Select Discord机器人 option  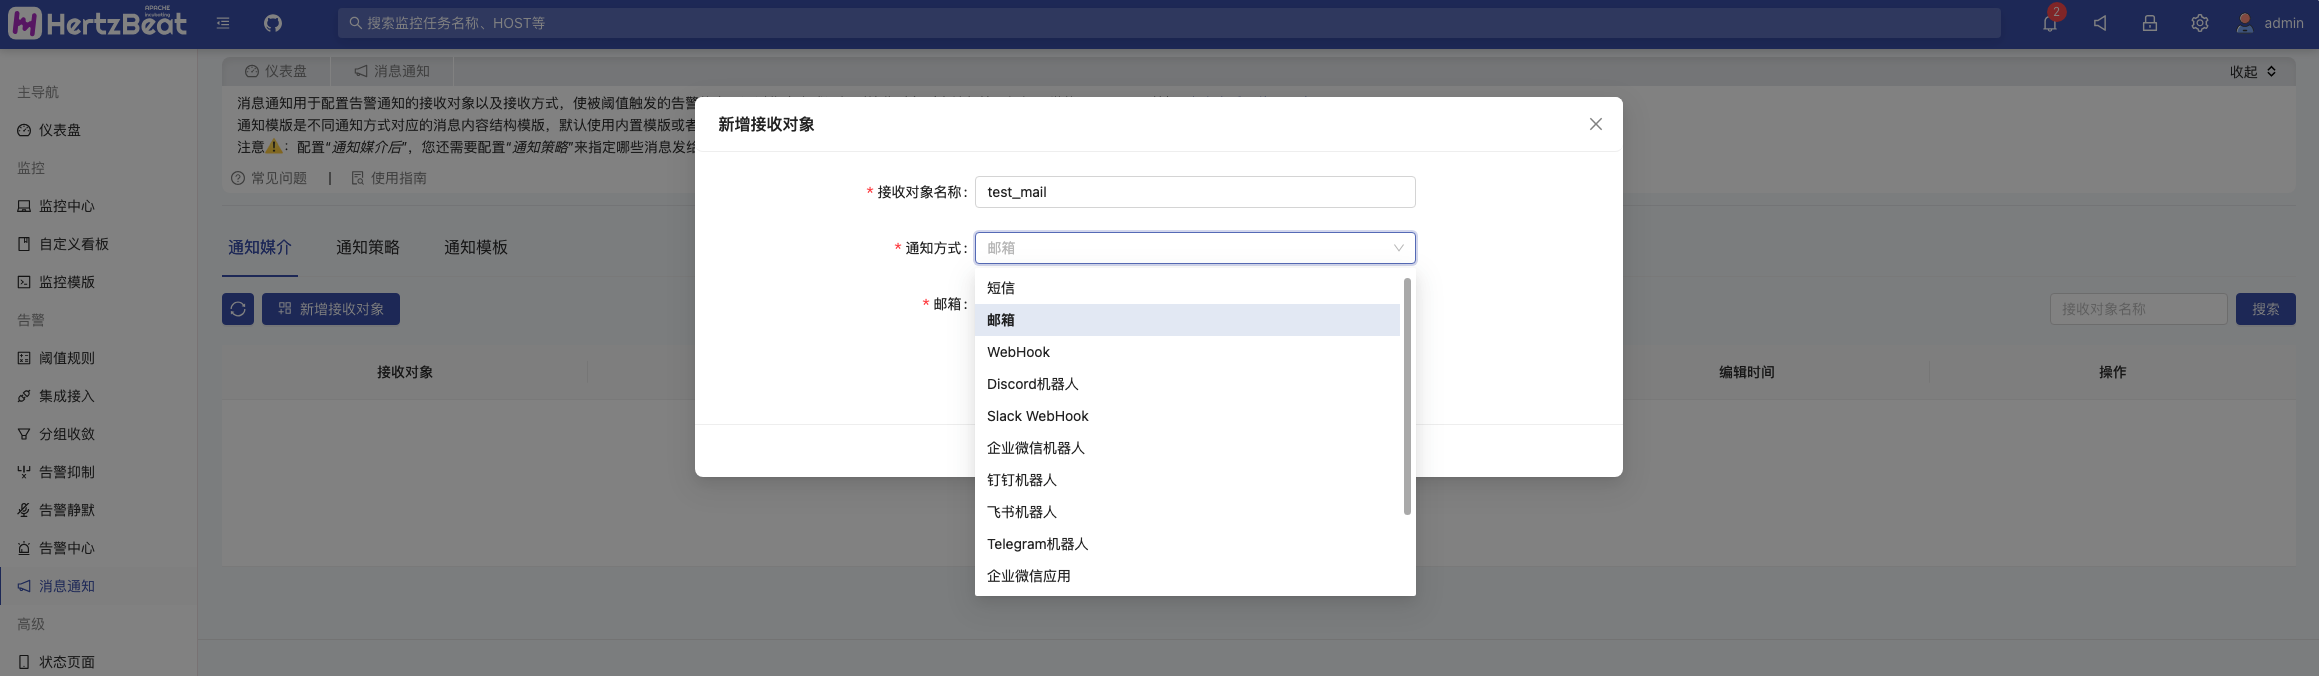click(x=1032, y=384)
